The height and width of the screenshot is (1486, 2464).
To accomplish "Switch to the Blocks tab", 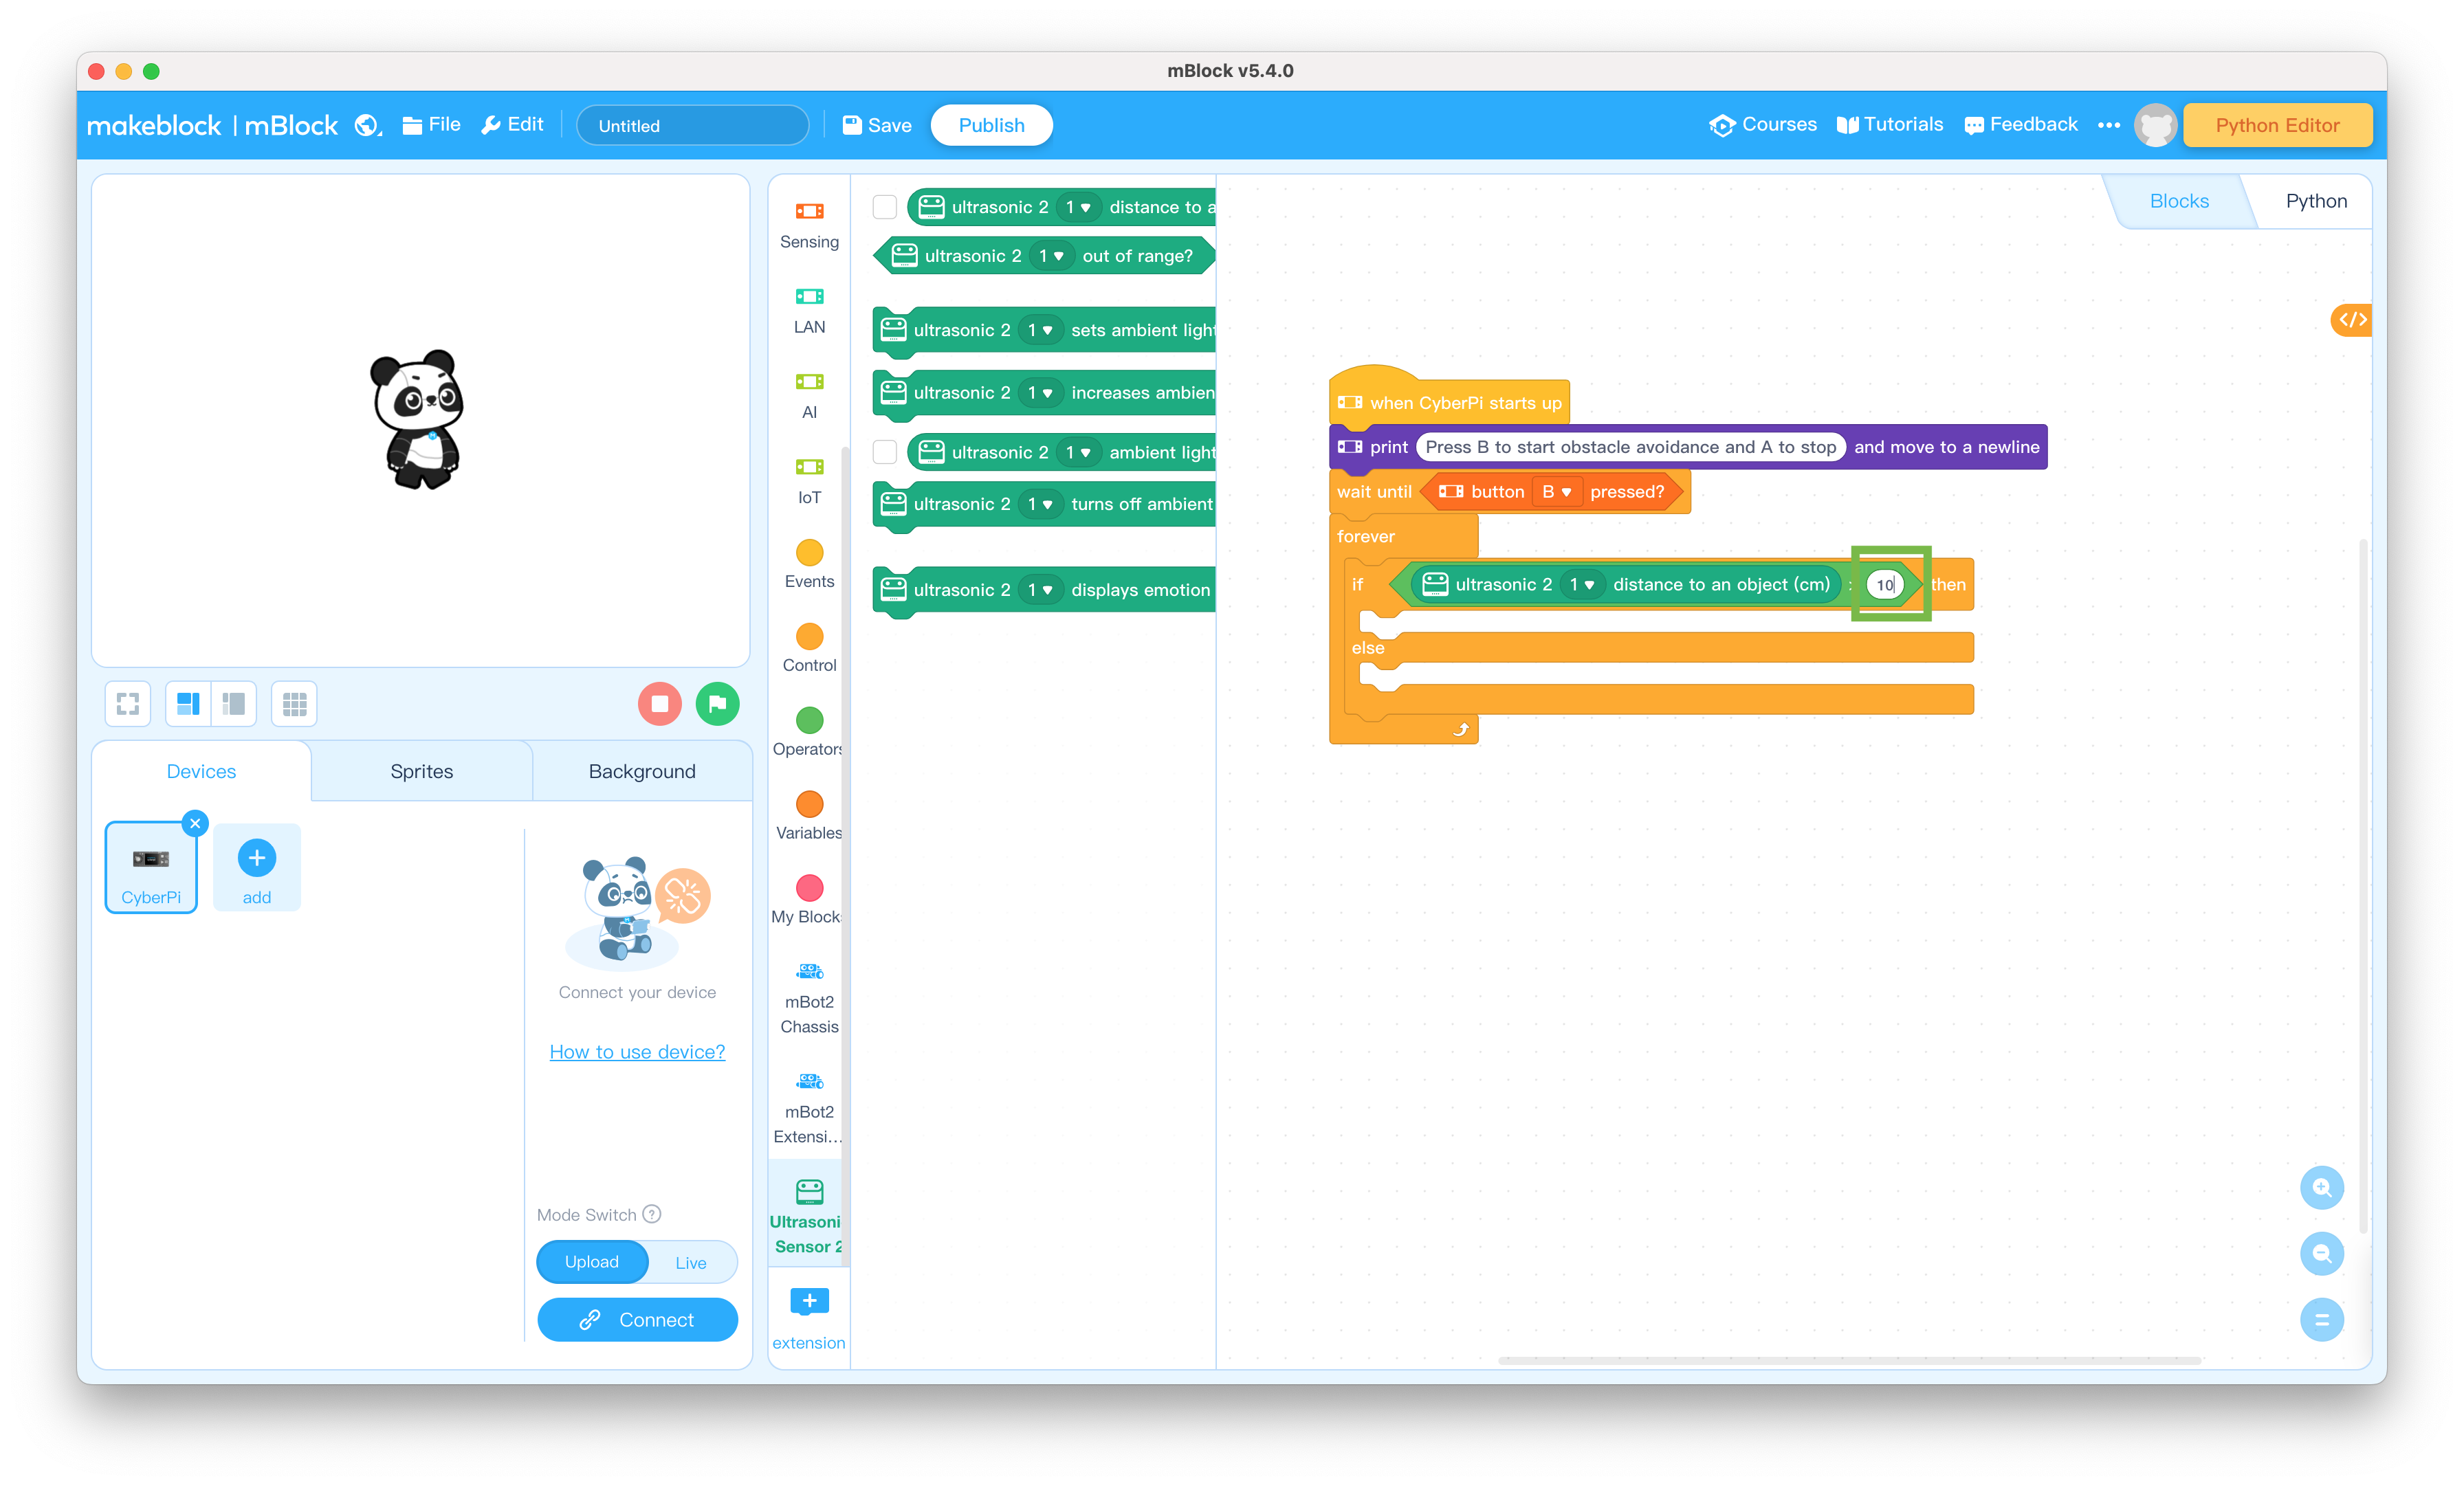I will point(2179,201).
